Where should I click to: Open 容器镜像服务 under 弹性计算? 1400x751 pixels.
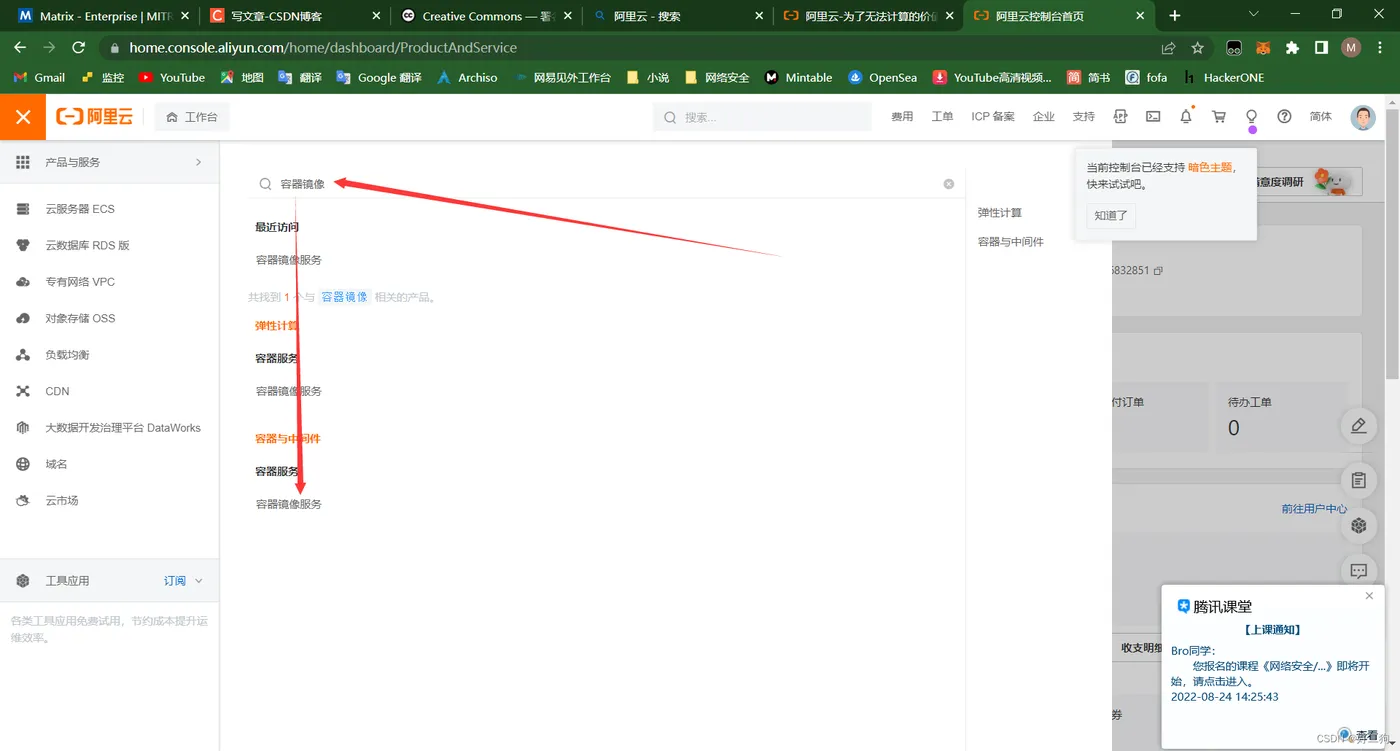click(x=289, y=391)
